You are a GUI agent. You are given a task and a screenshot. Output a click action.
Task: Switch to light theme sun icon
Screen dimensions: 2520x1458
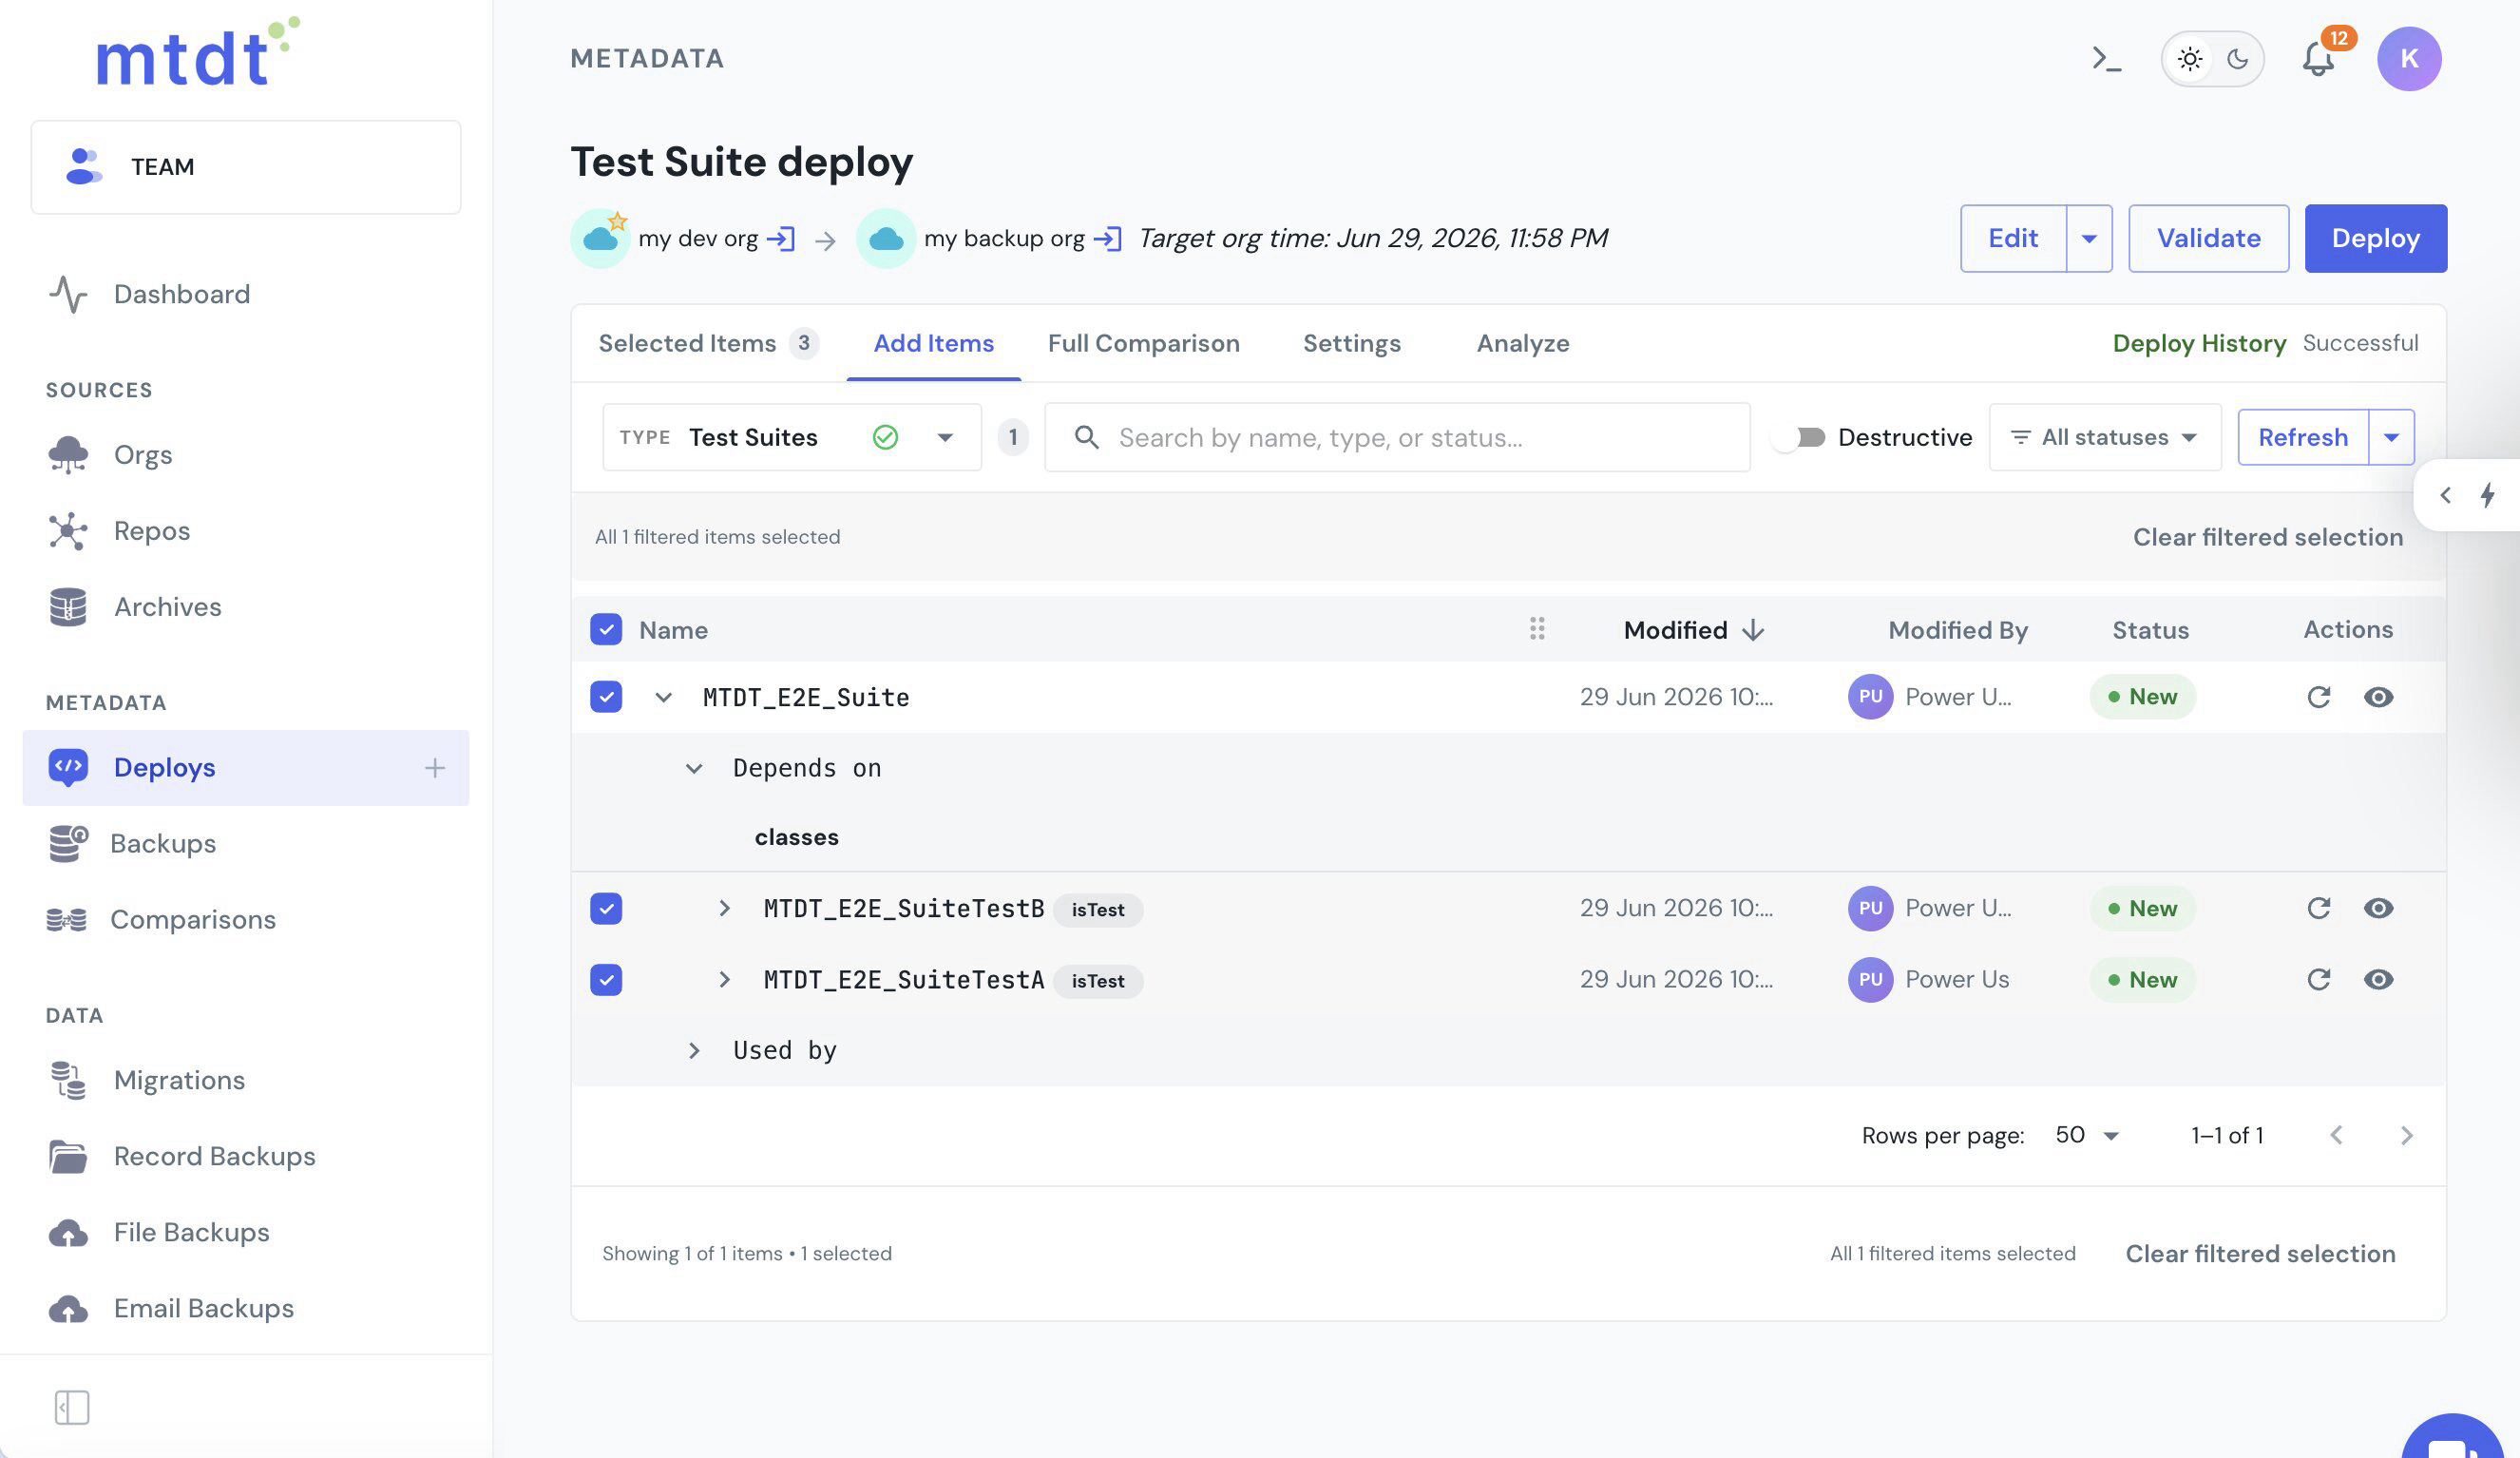tap(2190, 59)
